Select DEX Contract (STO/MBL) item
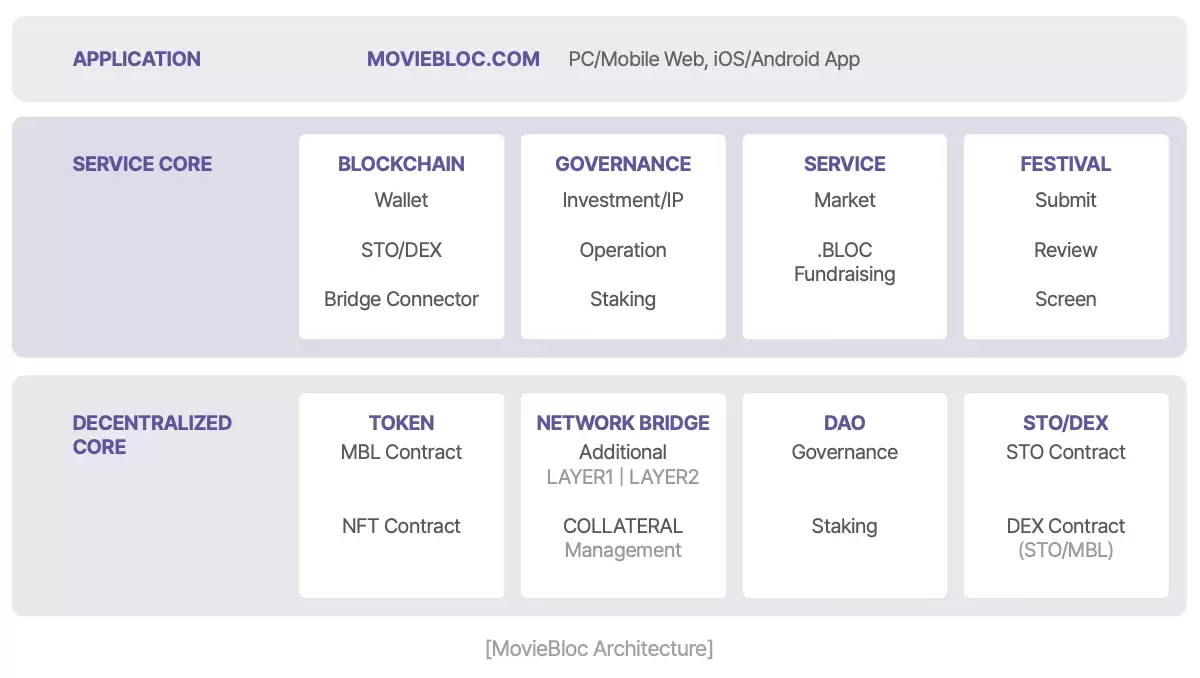Image resolution: width=1200 pixels, height=678 pixels. [x=1066, y=538]
